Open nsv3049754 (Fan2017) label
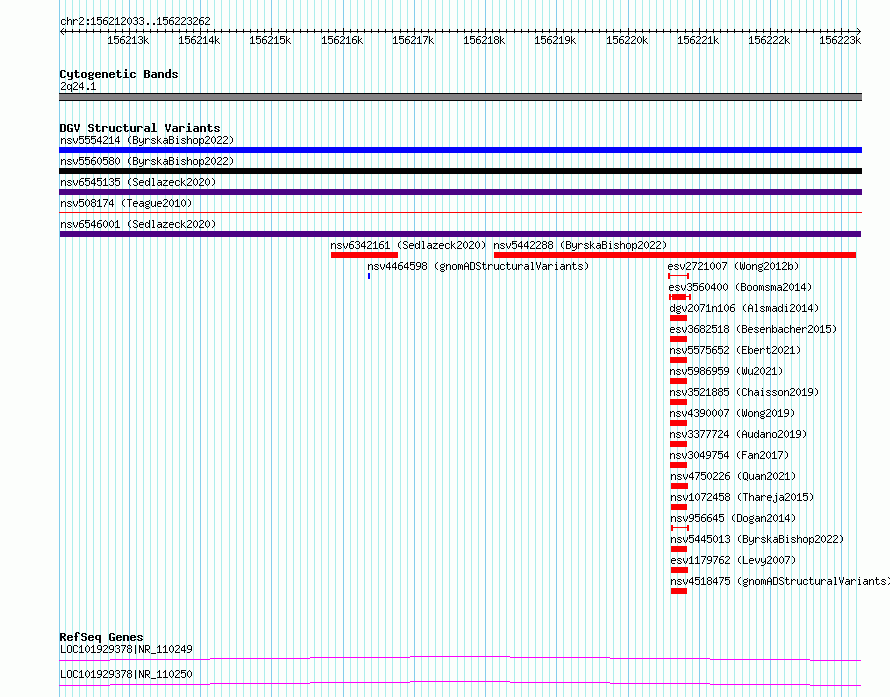Screen dimensions: 890x697 point(729,455)
